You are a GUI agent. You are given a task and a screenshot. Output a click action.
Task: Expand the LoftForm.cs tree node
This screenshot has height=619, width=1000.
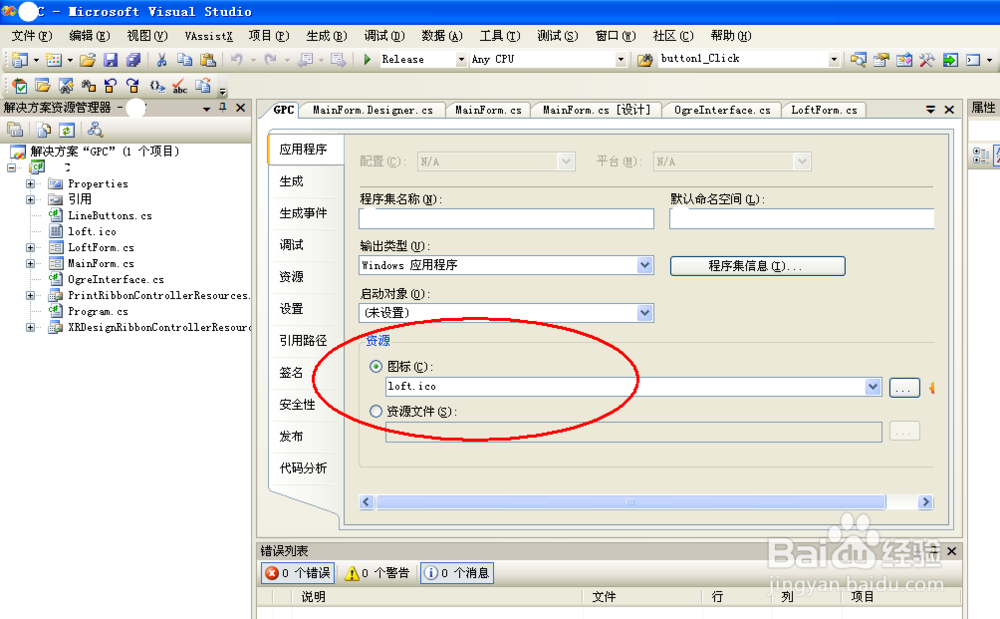coord(30,247)
